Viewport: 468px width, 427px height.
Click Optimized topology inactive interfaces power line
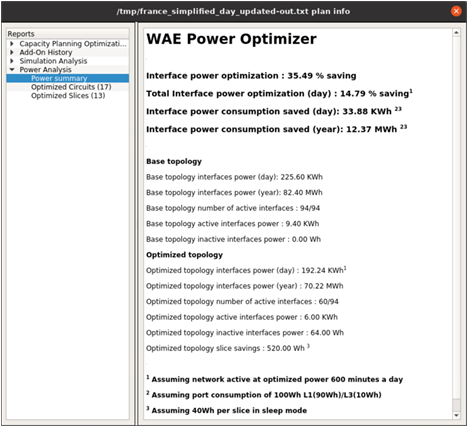click(x=245, y=333)
